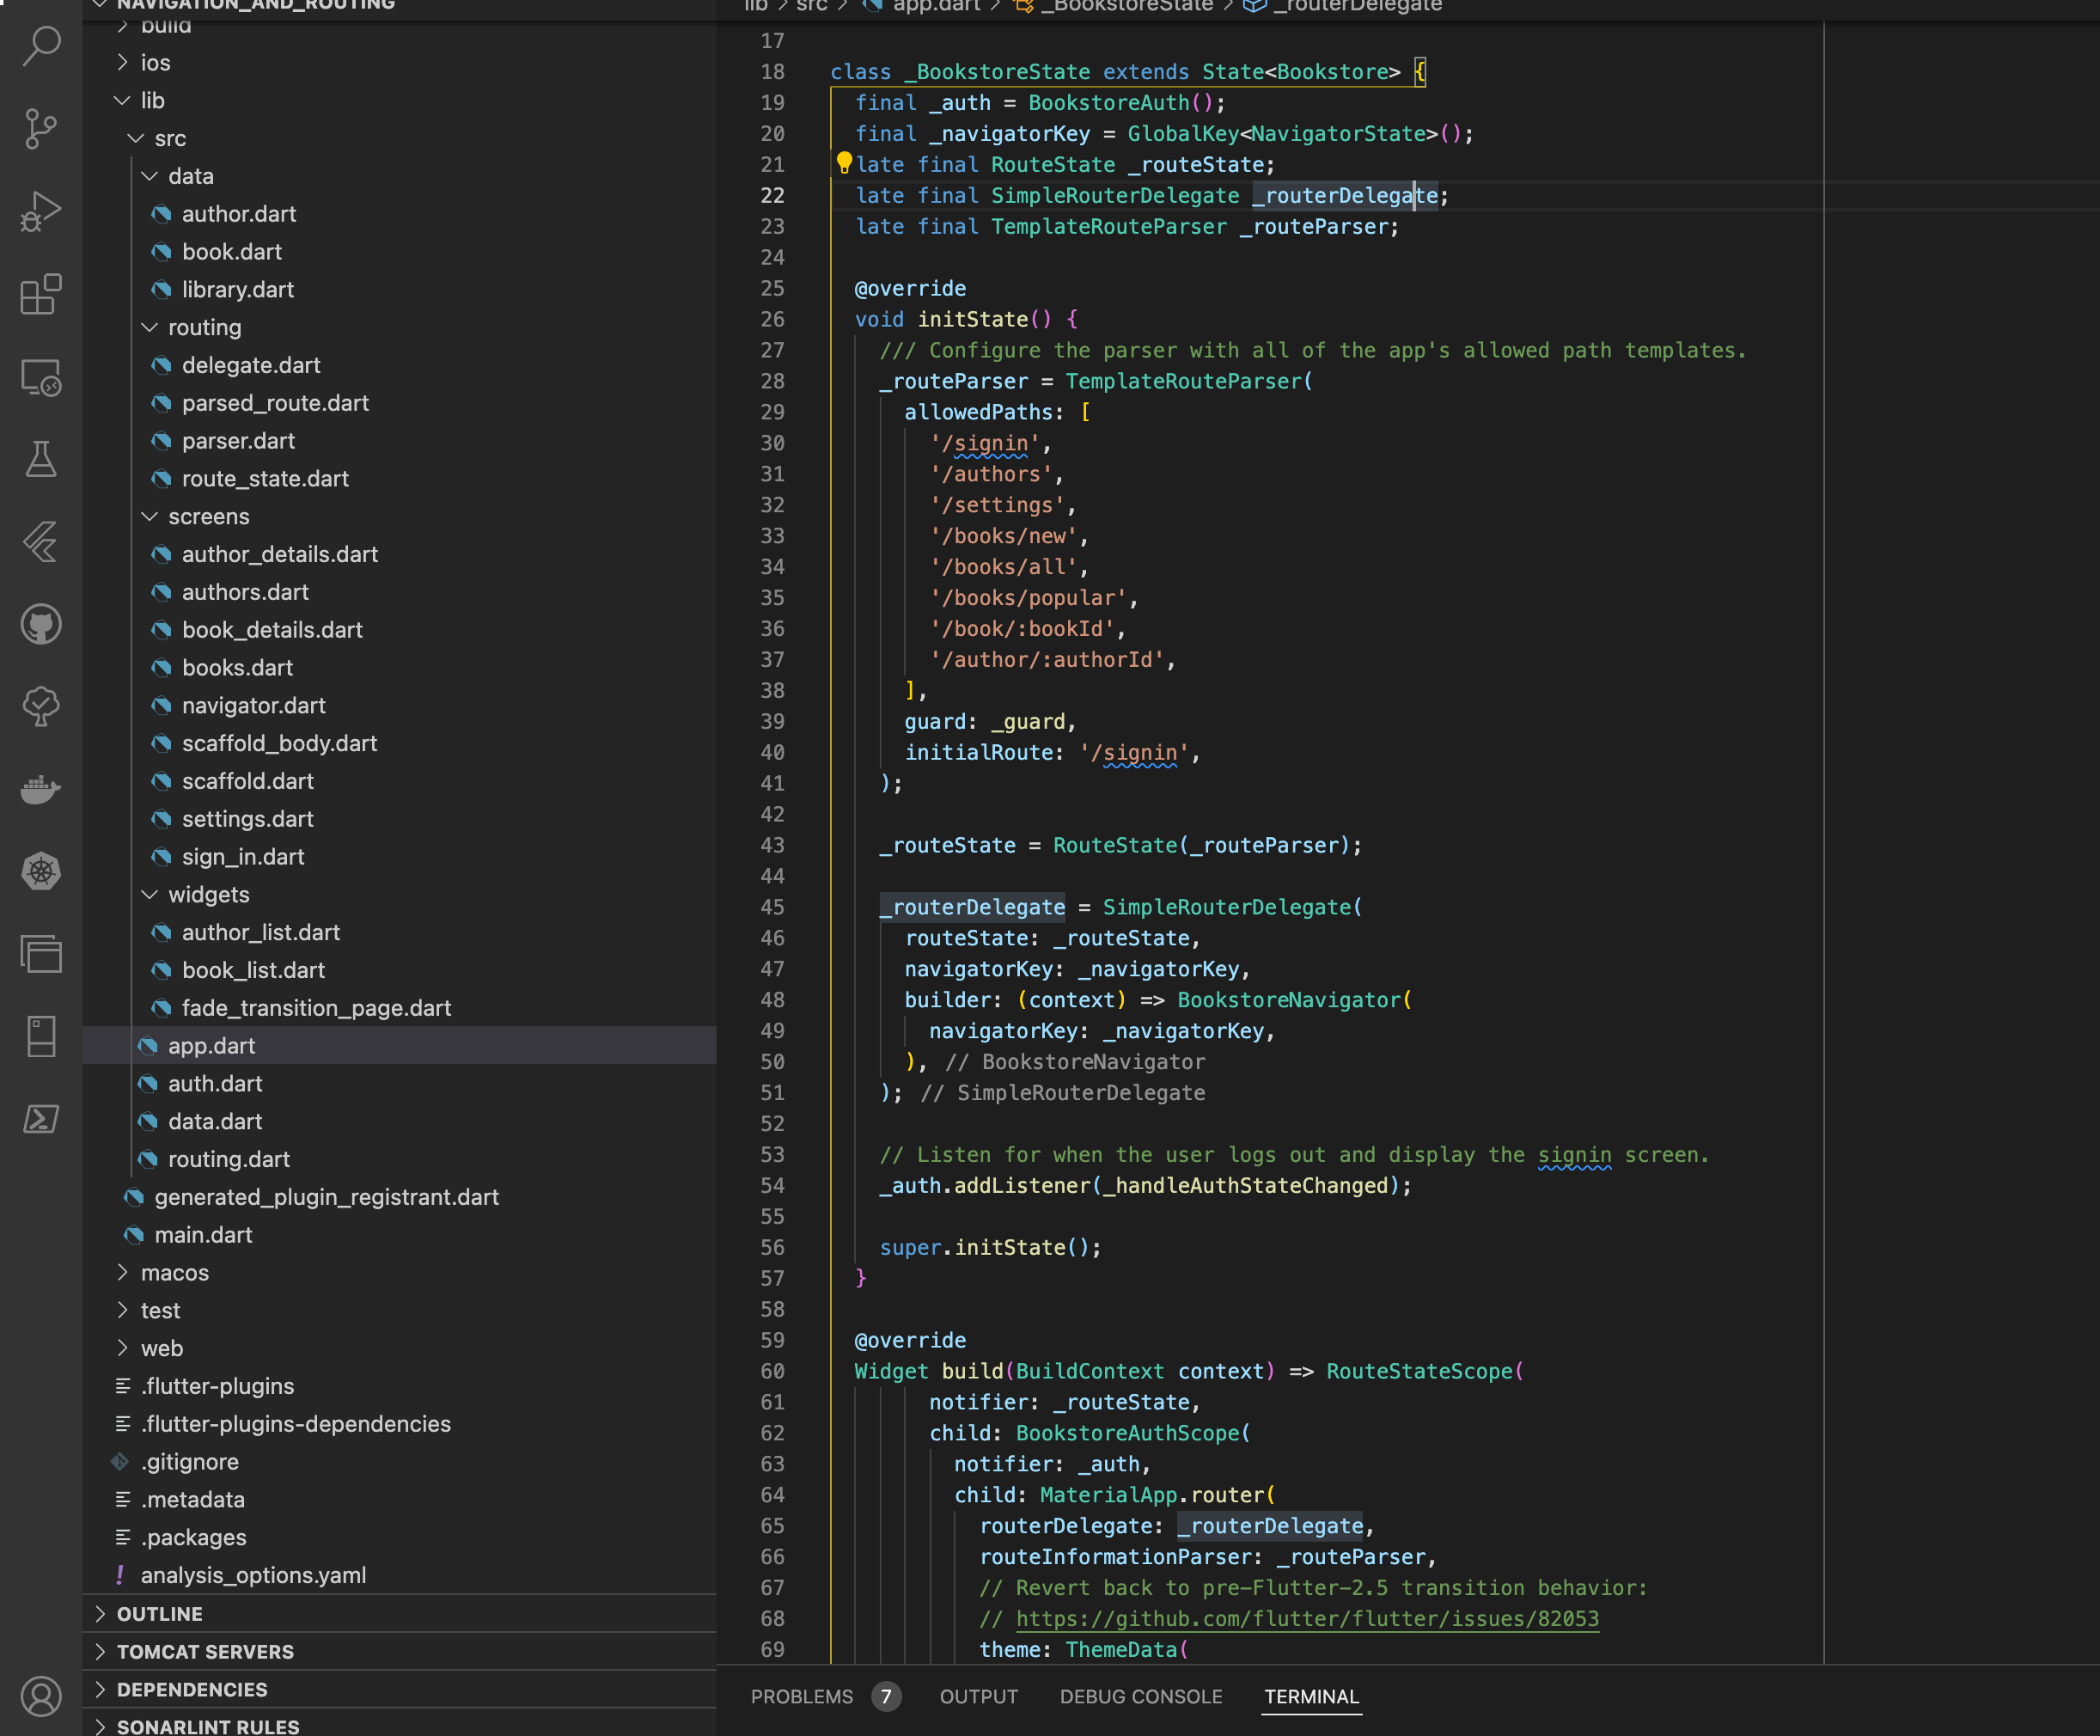The width and height of the screenshot is (2100, 1736).
Task: Click the git icon beside .gitignore
Action: click(x=120, y=1462)
